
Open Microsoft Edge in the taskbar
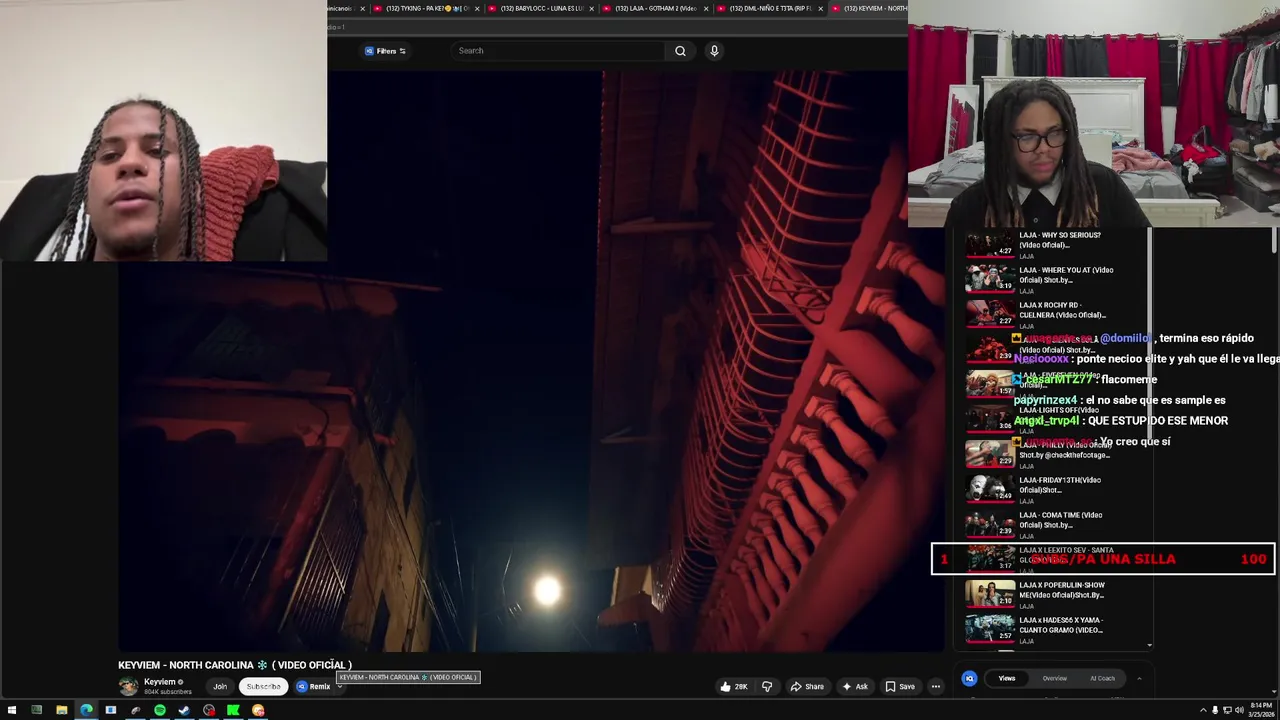86,710
